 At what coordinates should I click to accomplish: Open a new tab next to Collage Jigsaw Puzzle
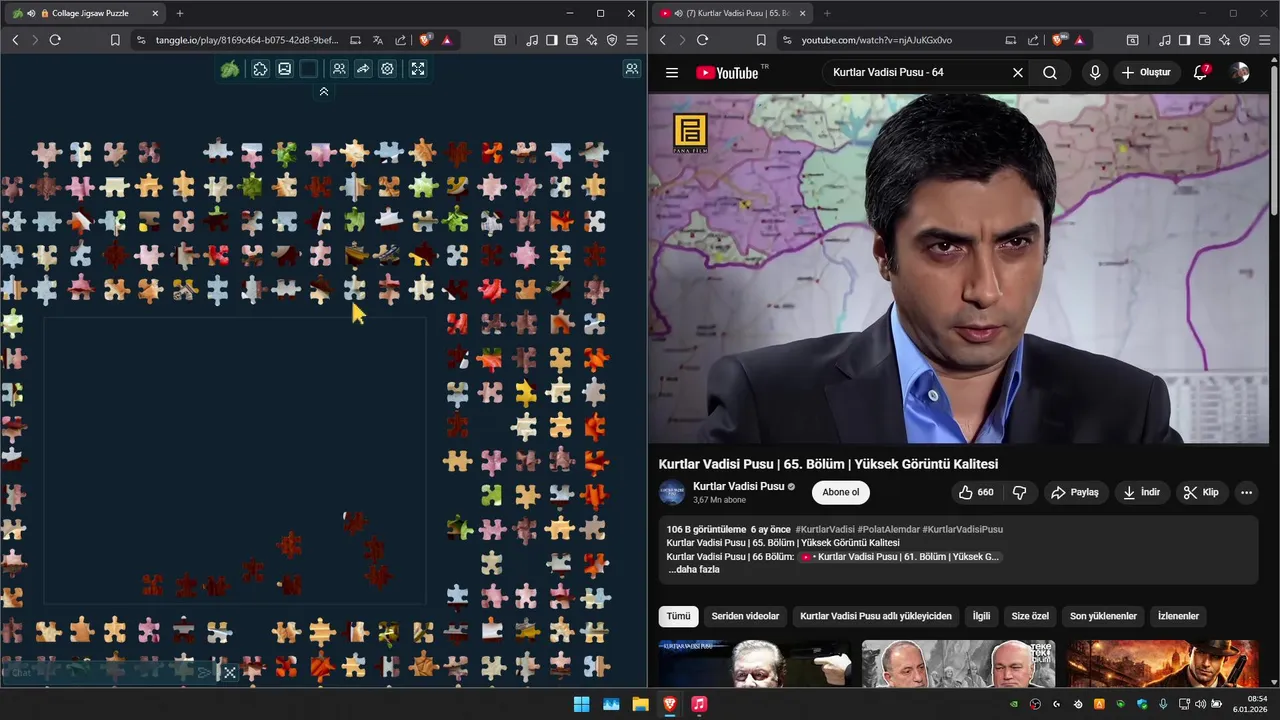(180, 13)
